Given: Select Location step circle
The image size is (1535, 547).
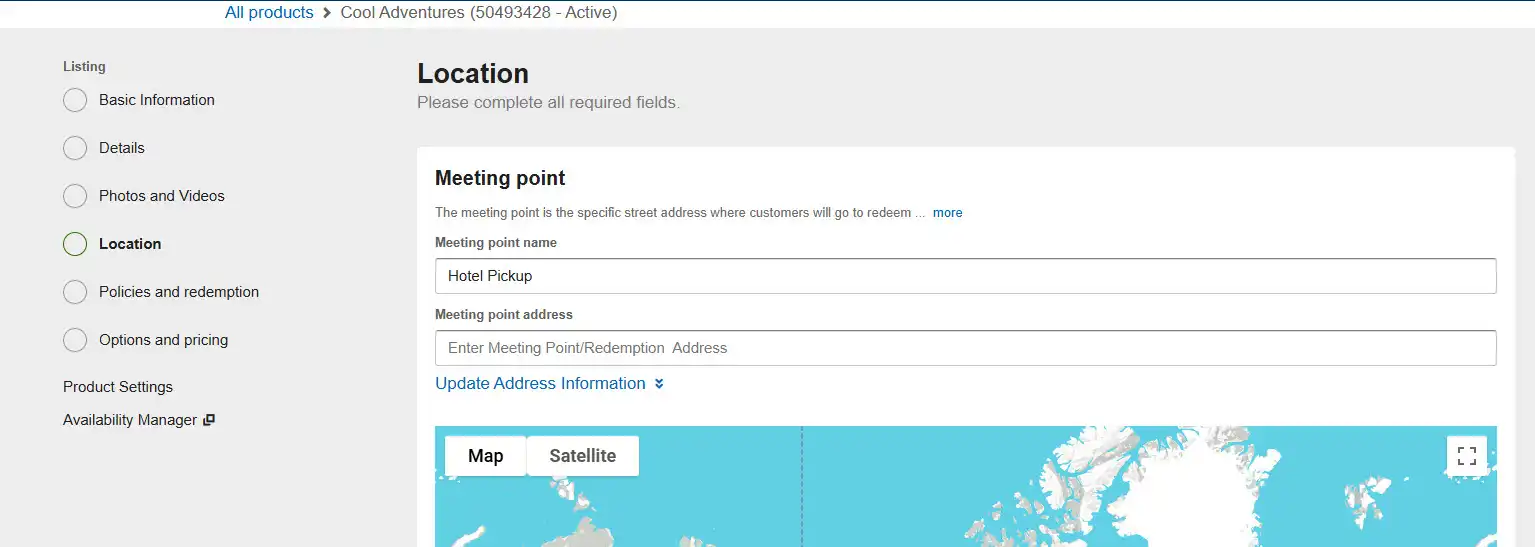Looking at the screenshot, I should point(75,244).
